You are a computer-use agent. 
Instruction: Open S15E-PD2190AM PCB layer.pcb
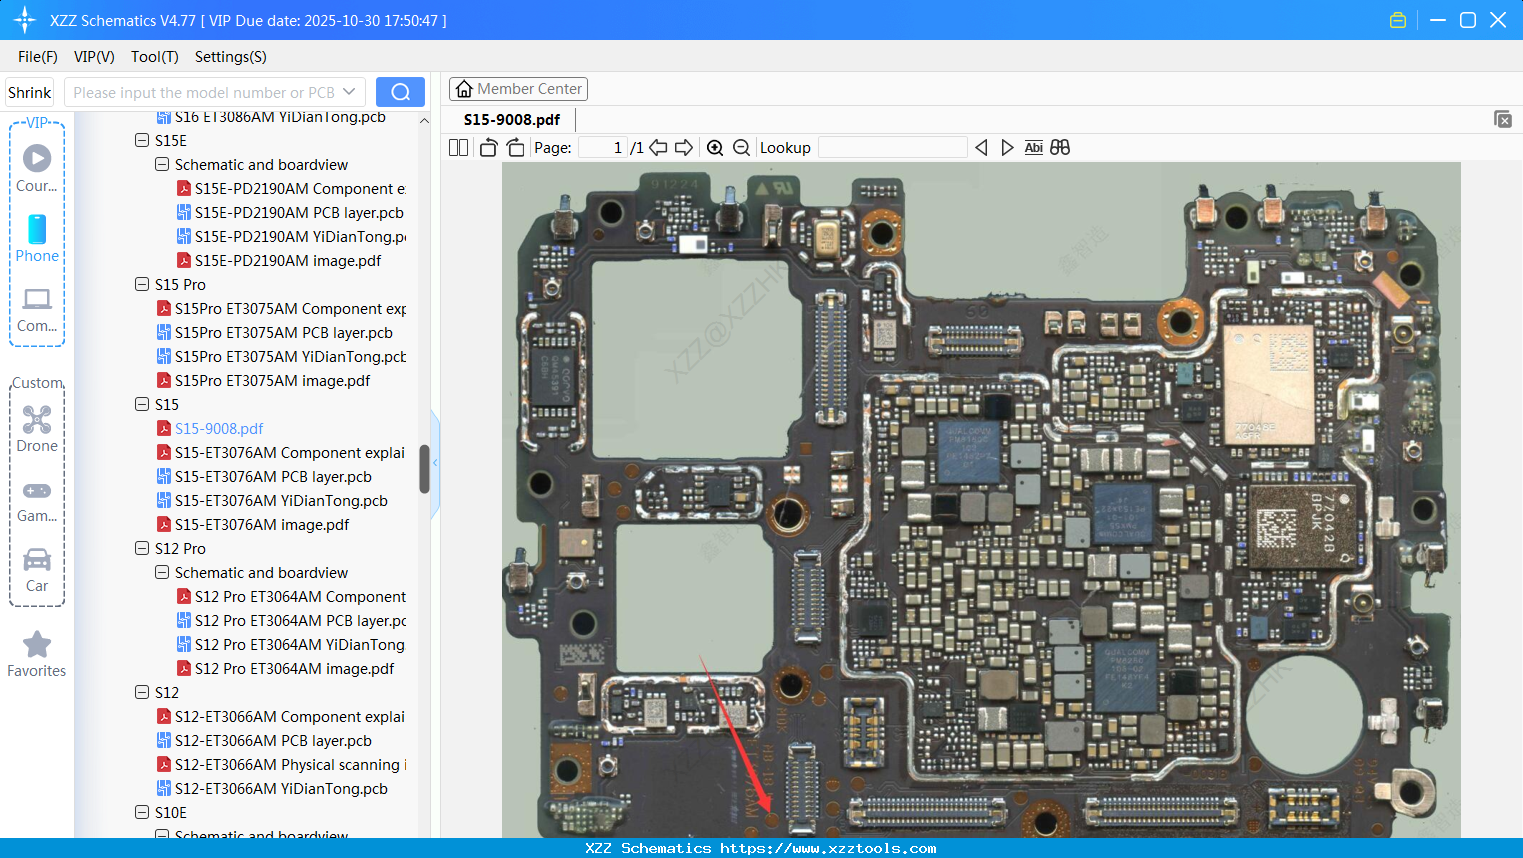tap(299, 213)
